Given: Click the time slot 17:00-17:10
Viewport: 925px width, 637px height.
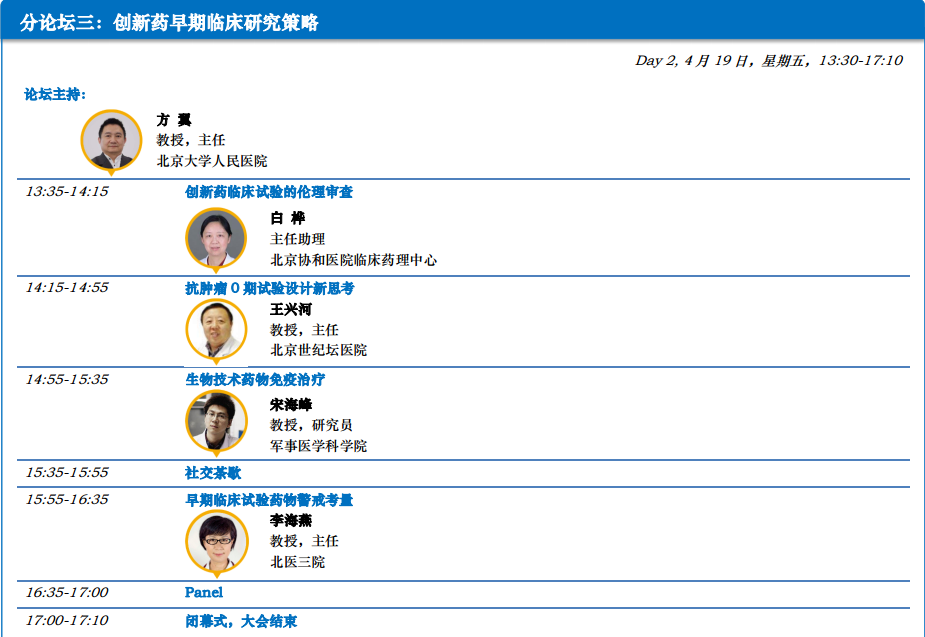Looking at the screenshot, I should coord(67,620).
